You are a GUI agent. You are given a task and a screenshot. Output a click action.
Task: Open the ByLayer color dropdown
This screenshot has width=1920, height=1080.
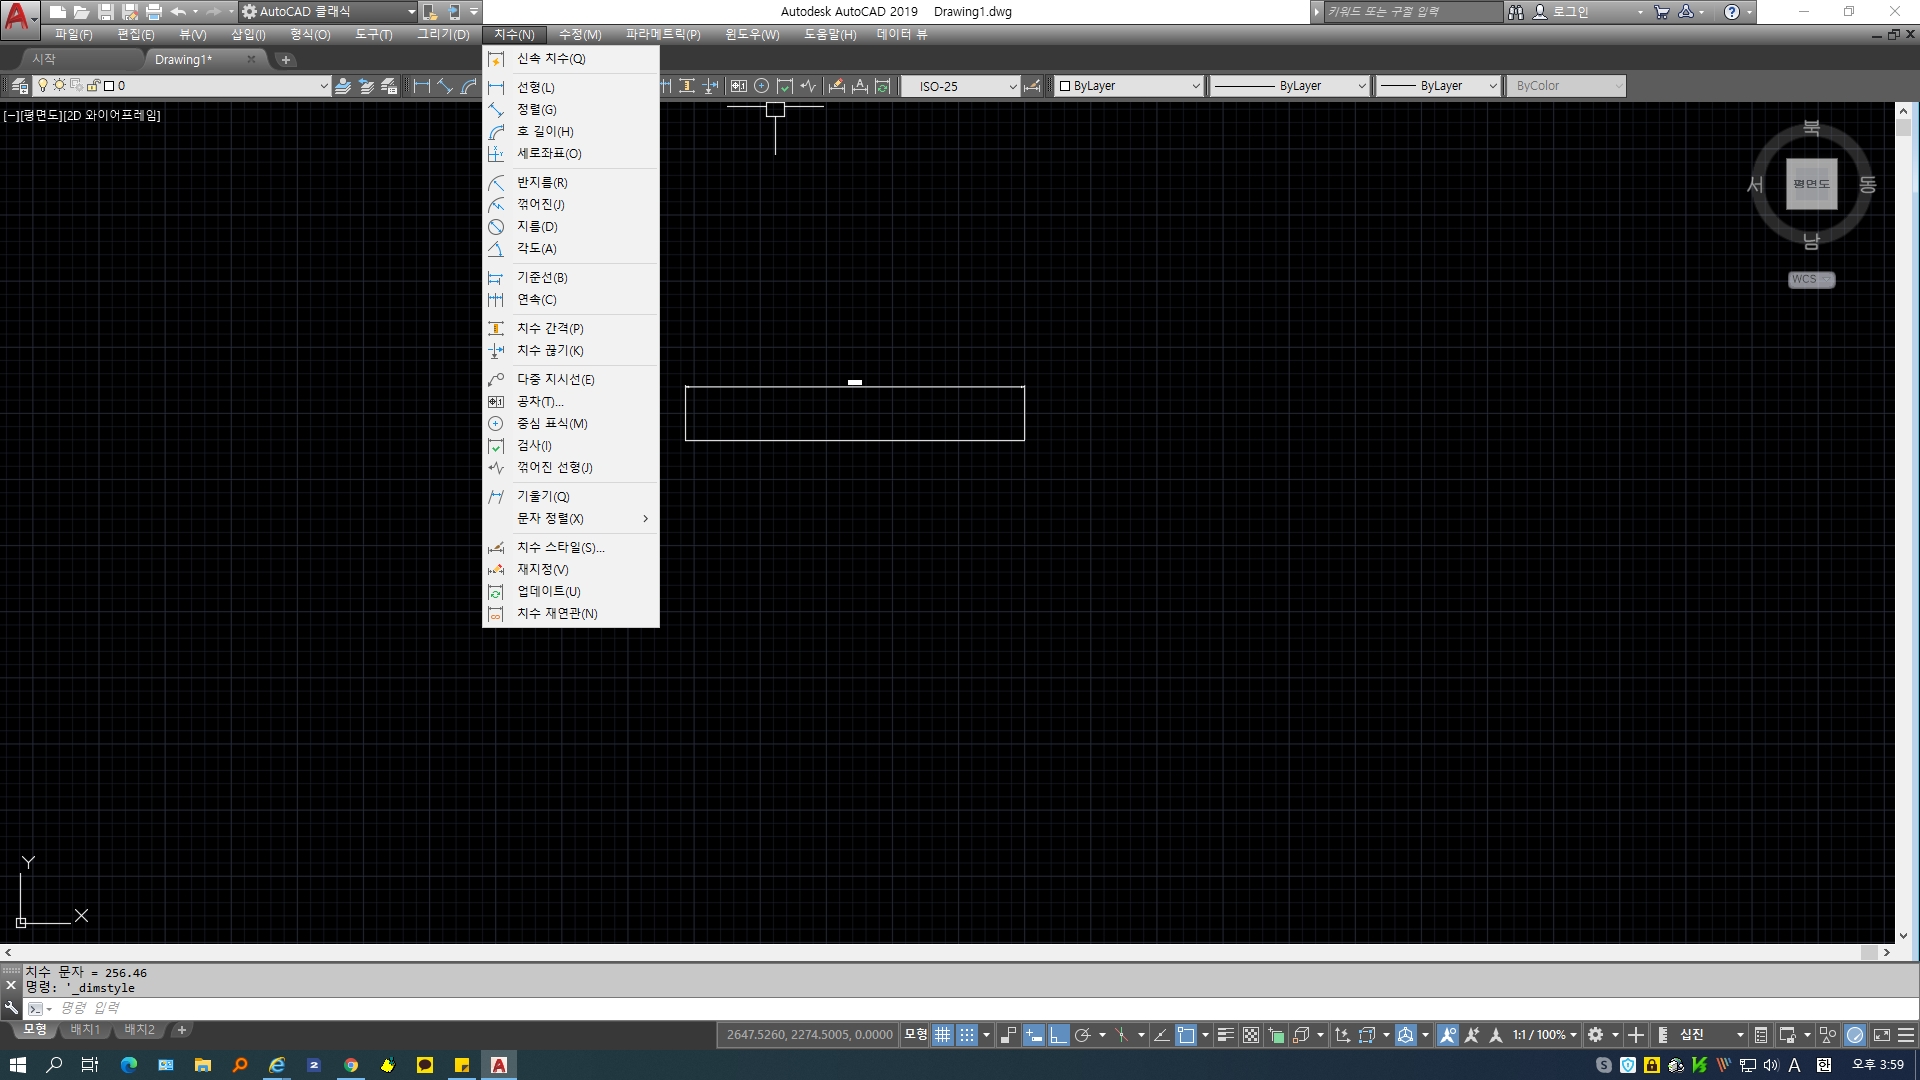1129,86
